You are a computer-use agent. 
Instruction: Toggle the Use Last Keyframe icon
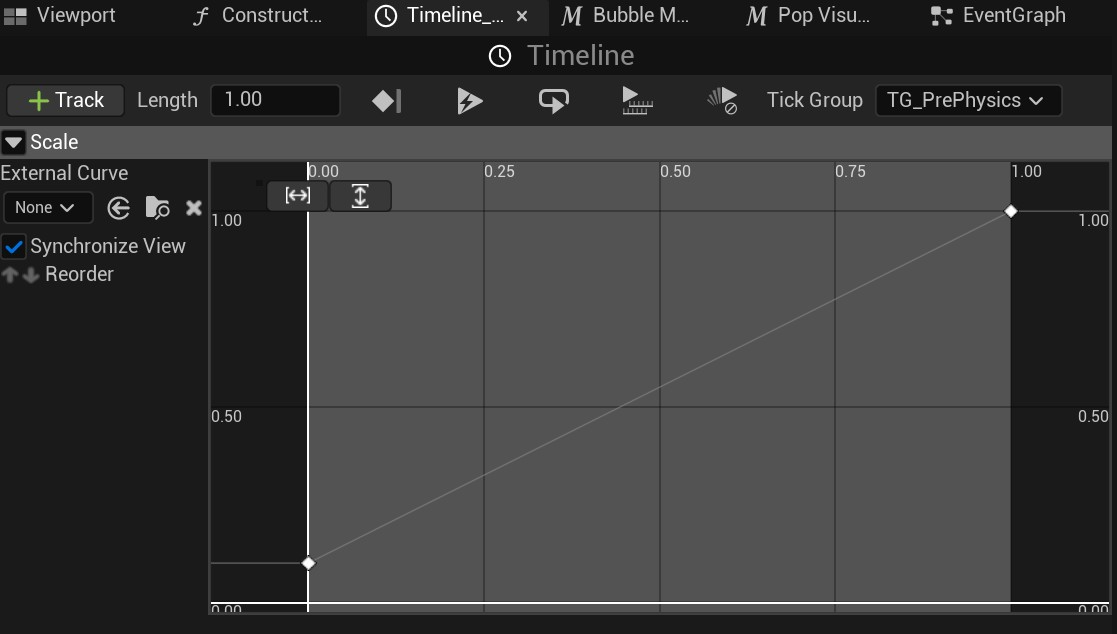(x=386, y=101)
